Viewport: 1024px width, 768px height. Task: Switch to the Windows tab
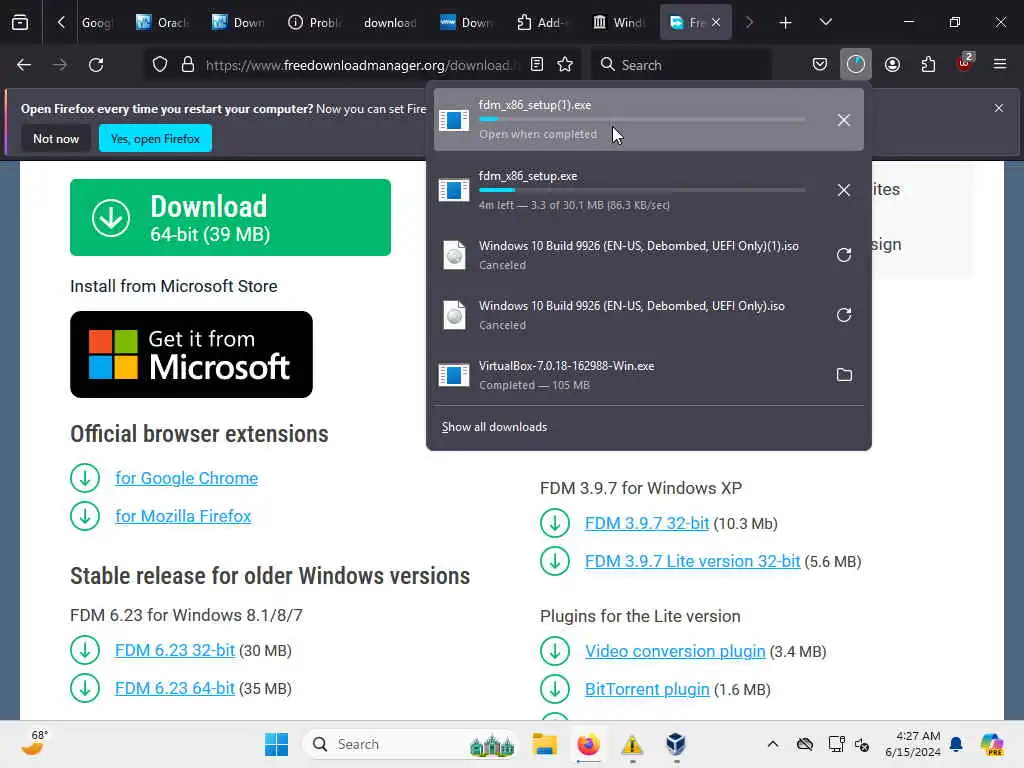point(618,23)
